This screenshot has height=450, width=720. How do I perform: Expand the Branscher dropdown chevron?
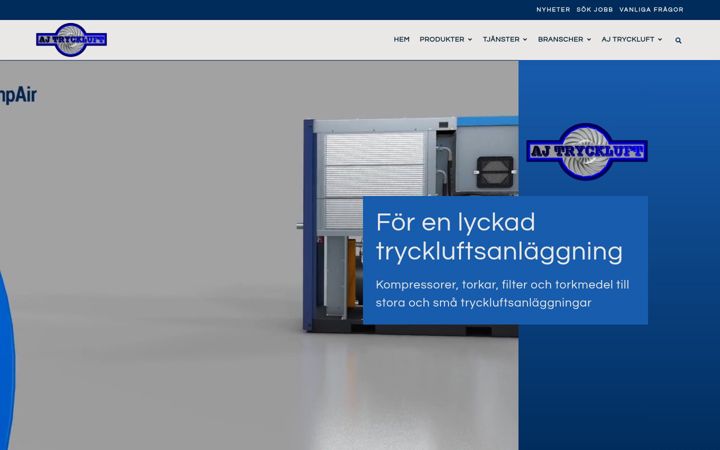point(589,39)
